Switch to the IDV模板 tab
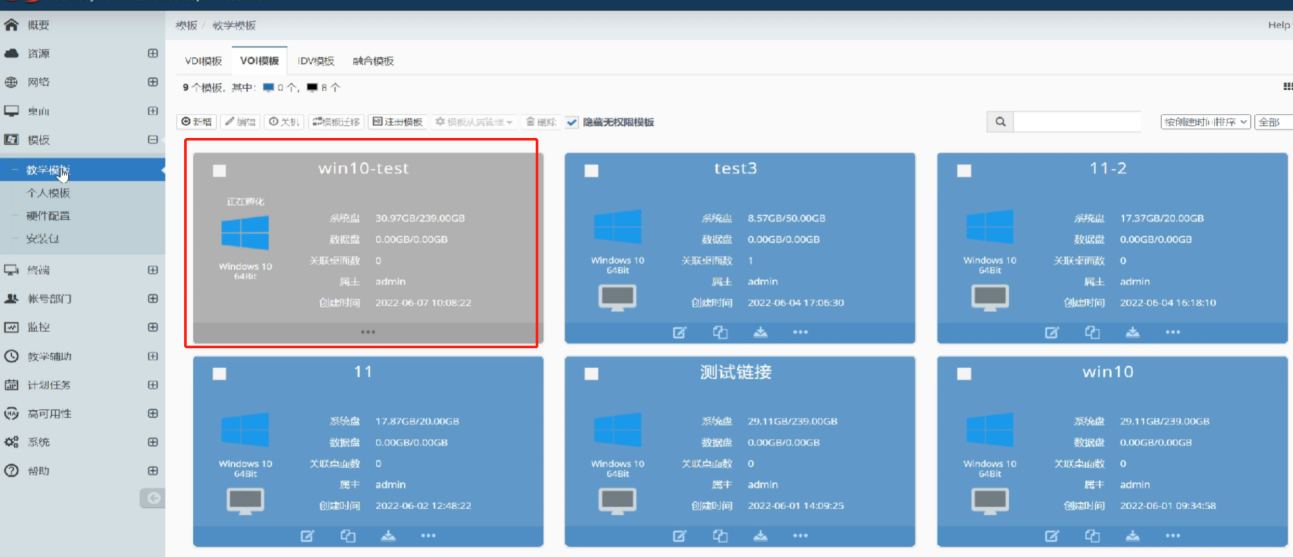 pos(316,61)
